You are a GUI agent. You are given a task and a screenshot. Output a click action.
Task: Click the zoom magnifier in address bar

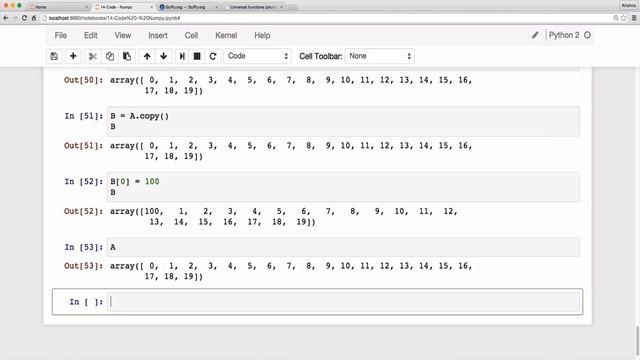point(616,18)
